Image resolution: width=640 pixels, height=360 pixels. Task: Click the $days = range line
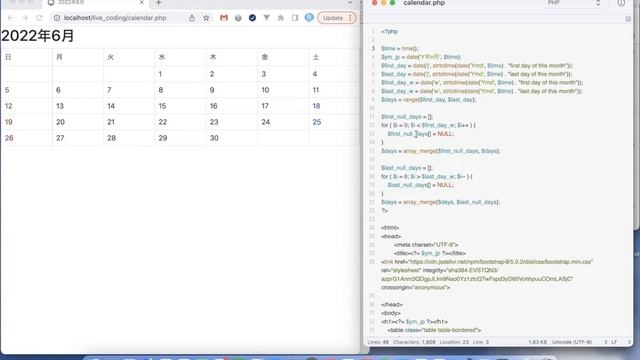[429, 100]
